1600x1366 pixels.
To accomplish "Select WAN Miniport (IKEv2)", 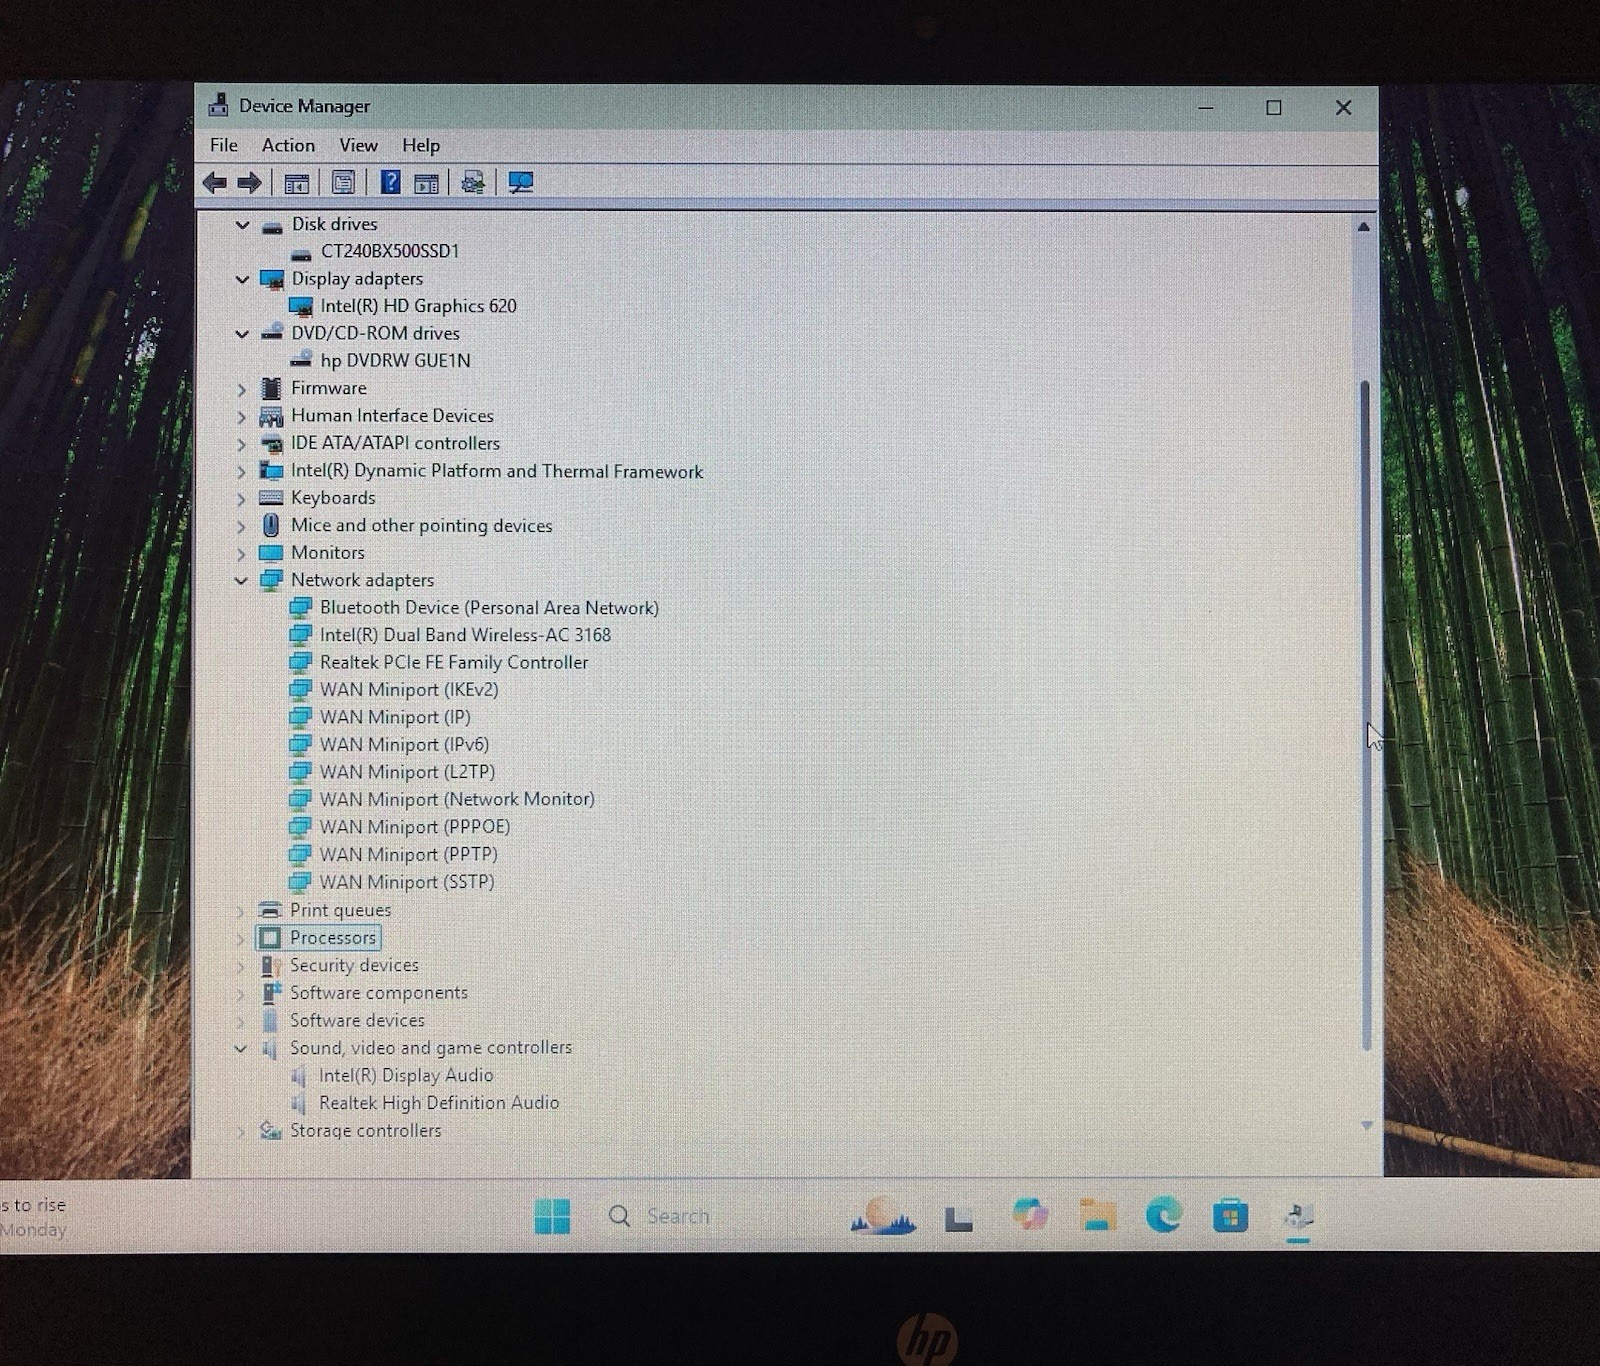I will click(x=409, y=690).
